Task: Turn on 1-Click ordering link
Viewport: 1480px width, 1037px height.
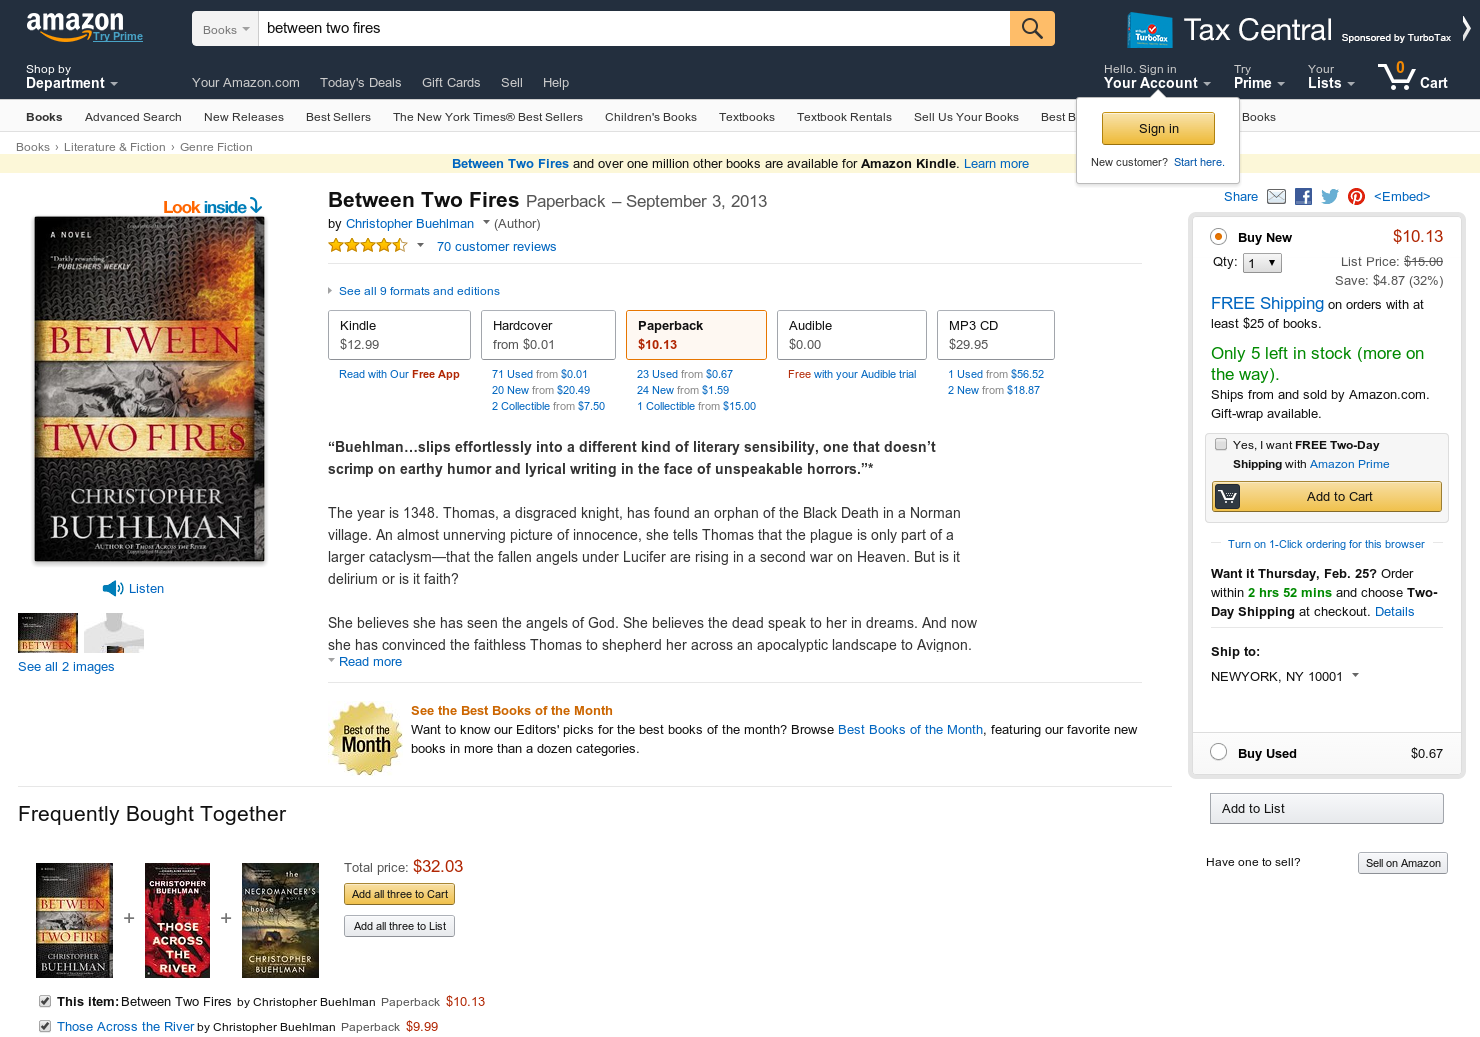Action: tap(1326, 544)
